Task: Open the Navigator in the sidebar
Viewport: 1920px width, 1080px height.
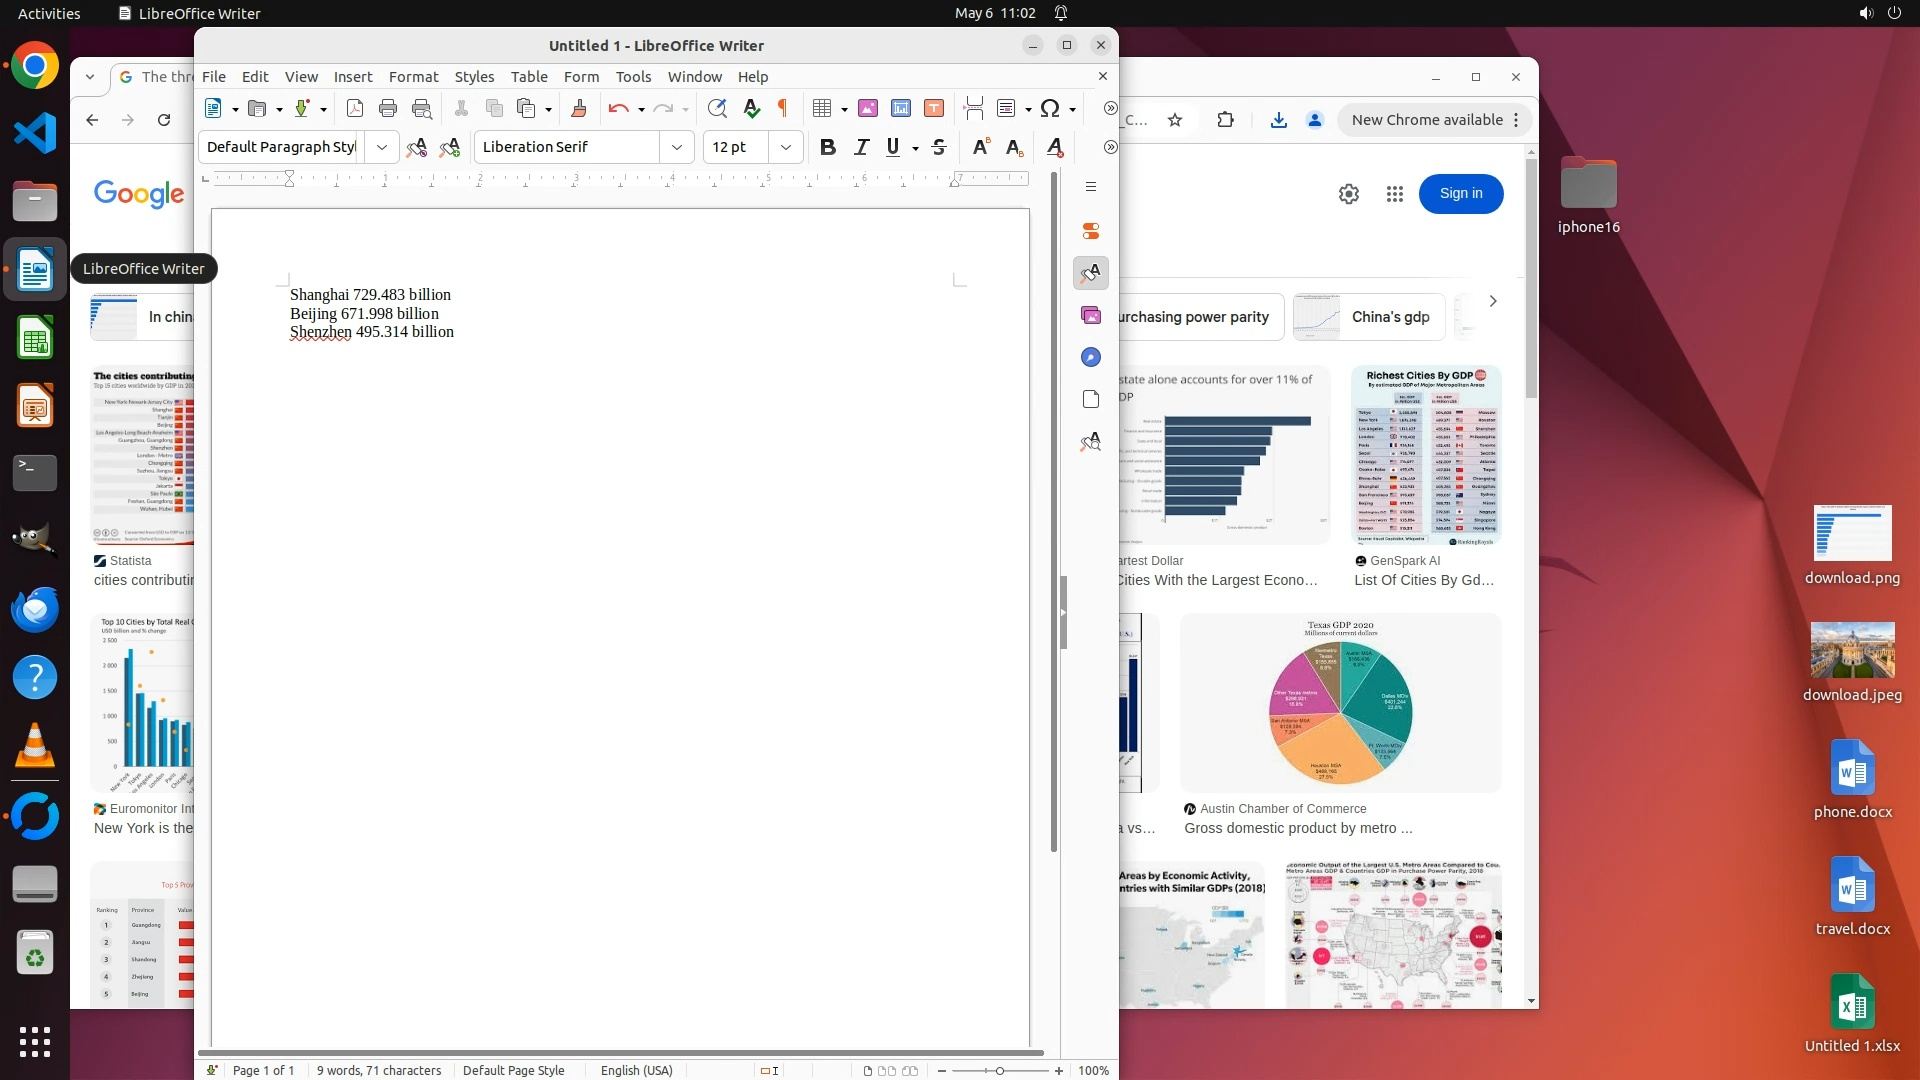Action: (x=1091, y=357)
